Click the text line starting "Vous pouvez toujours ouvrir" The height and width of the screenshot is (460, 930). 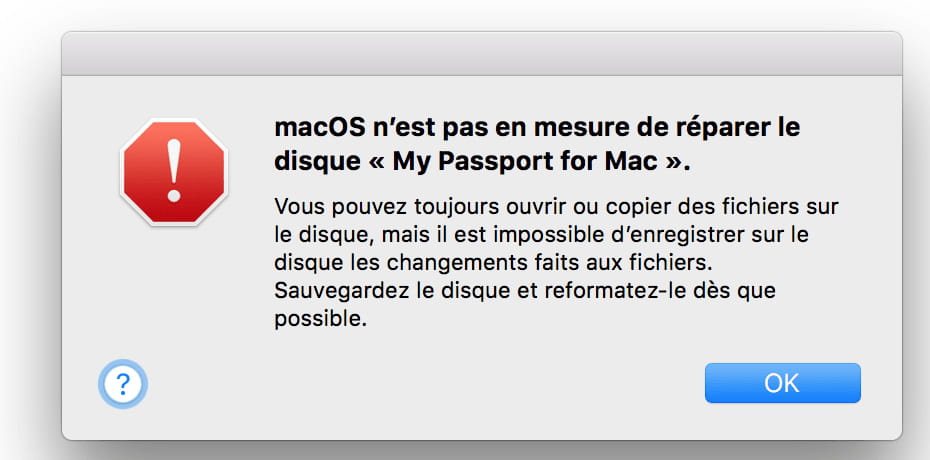pyautogui.click(x=556, y=207)
